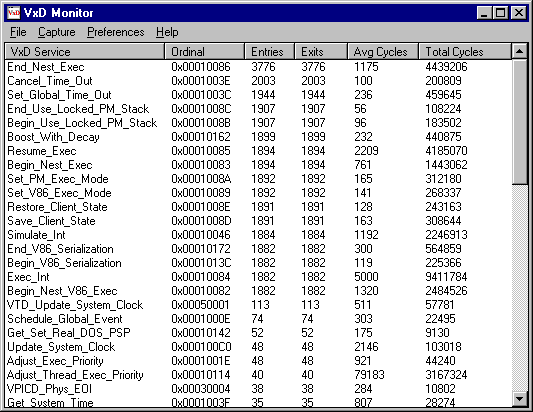Click the scrollbar track below the thumb

(519, 288)
